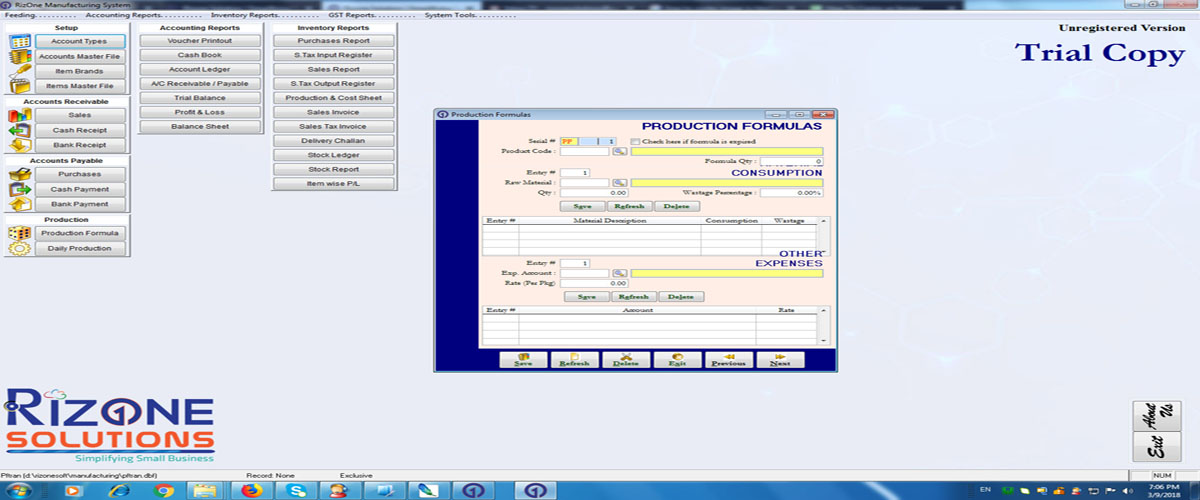Click the Exp. Account lookup magnifier icon

coord(619,273)
